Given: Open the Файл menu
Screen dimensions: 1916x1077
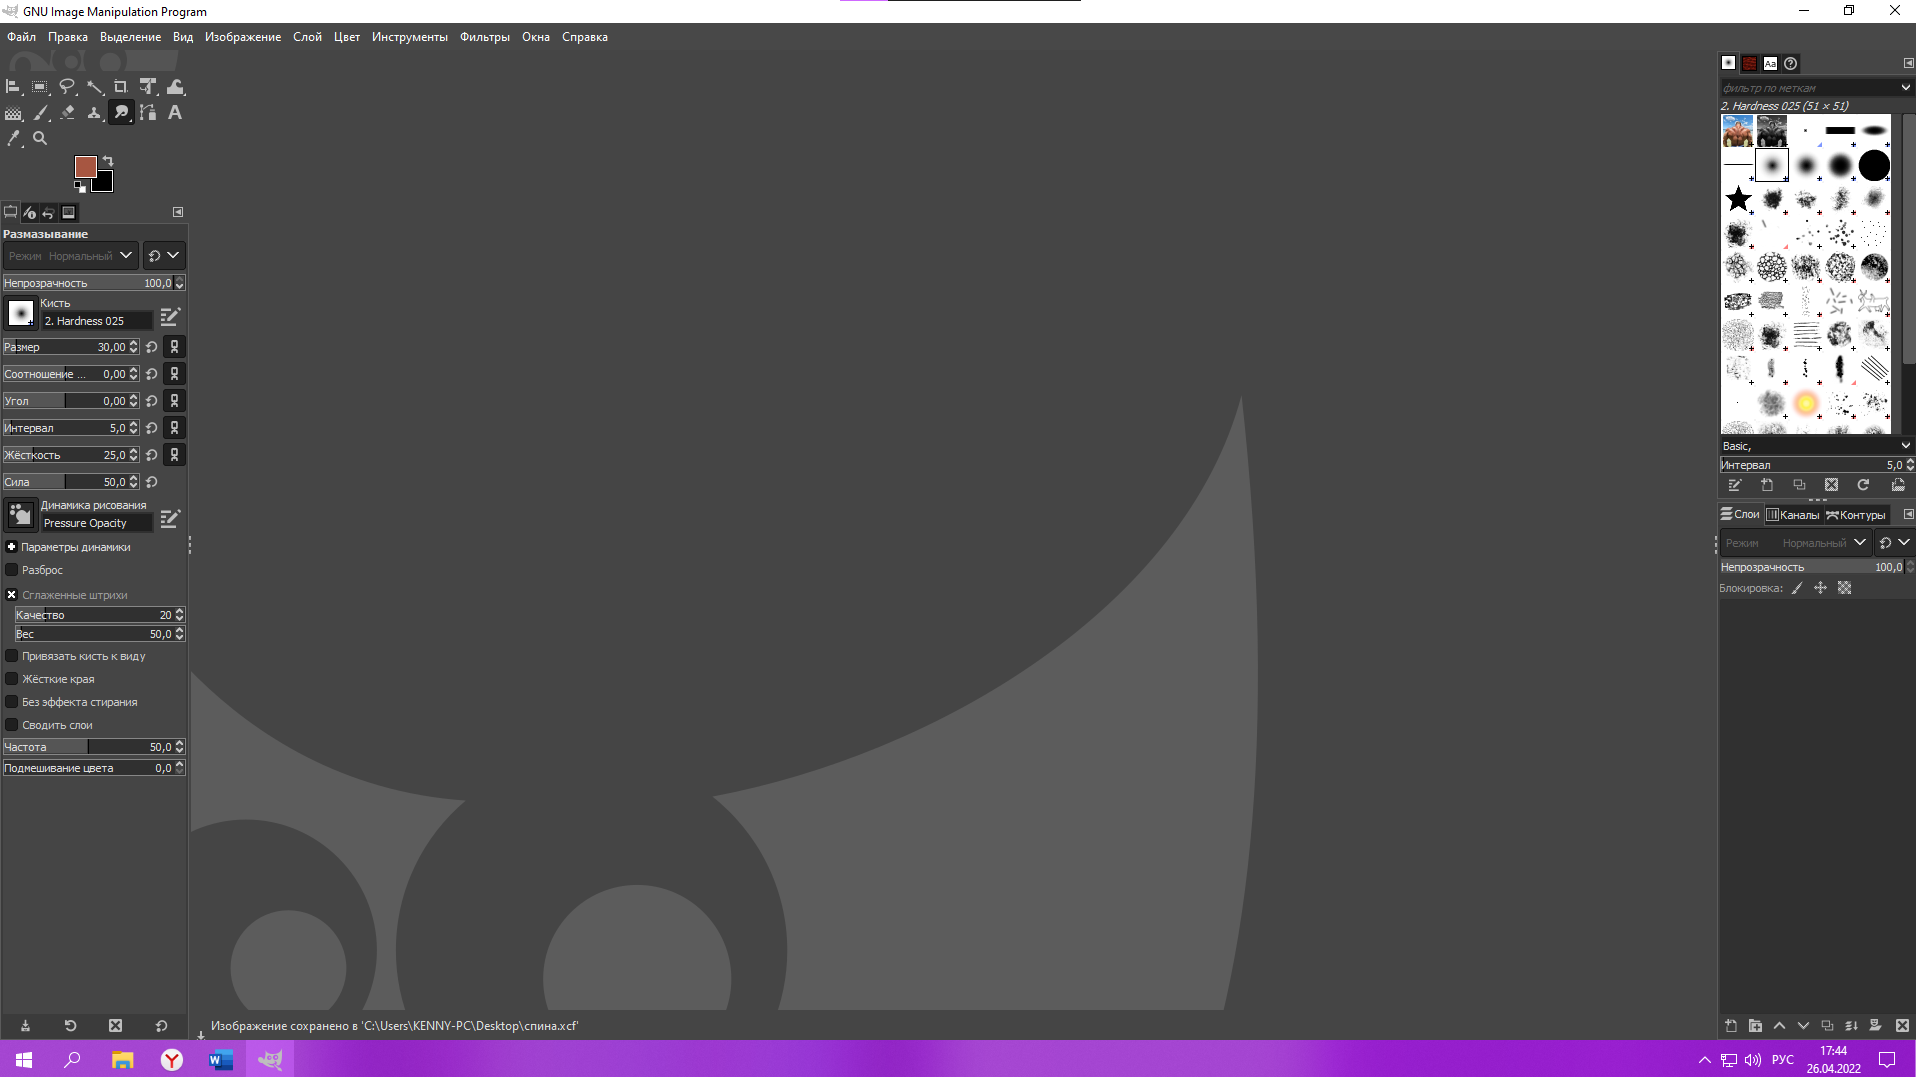Looking at the screenshot, I should tap(21, 37).
